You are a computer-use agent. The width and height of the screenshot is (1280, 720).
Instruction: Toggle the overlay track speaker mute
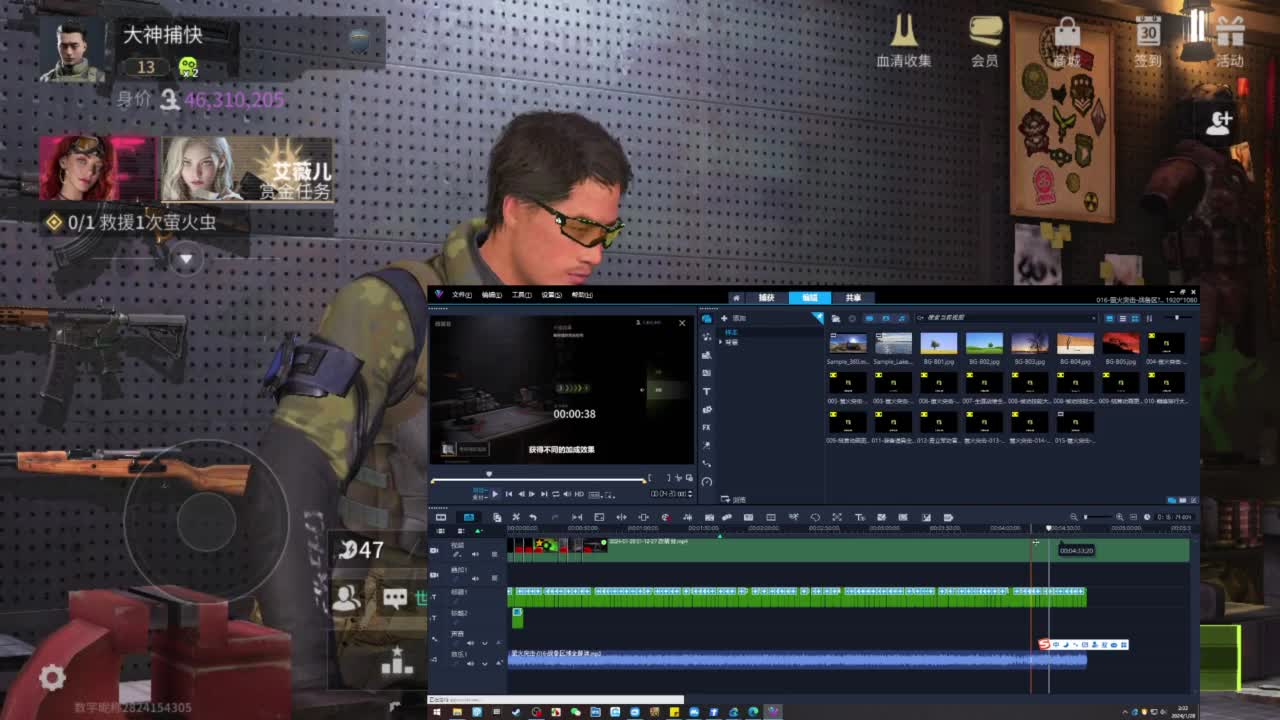coord(475,578)
